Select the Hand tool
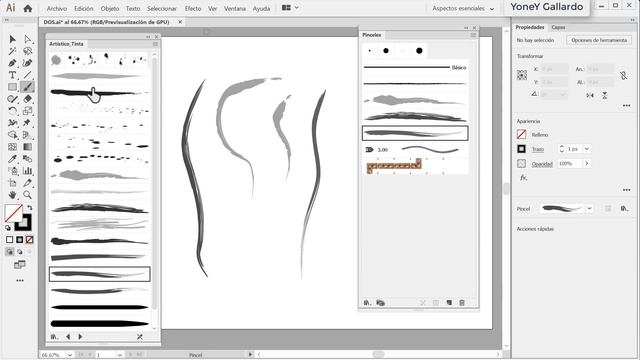This screenshot has width=640, height=360. [x=12, y=195]
